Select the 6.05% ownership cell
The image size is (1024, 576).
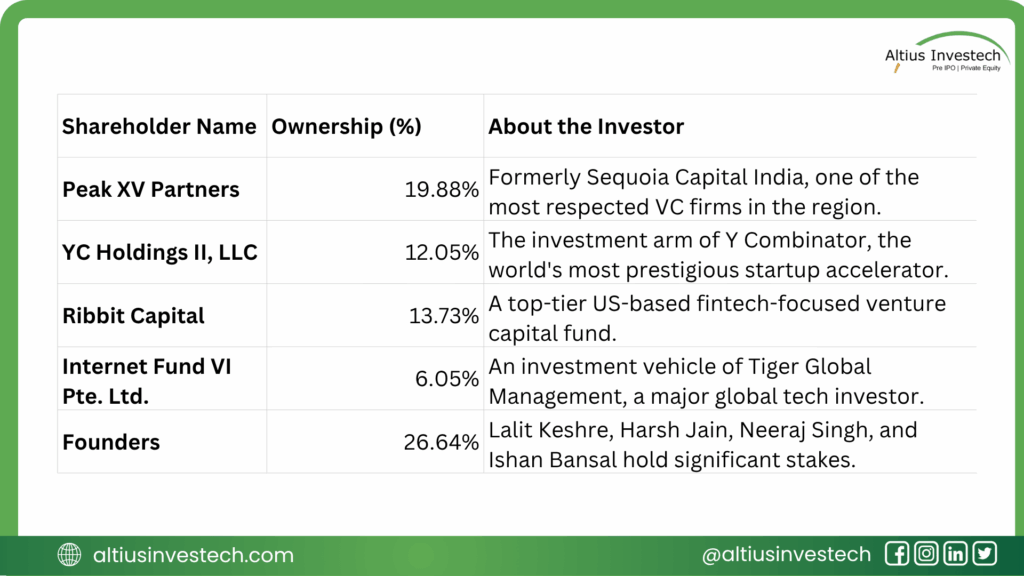pyautogui.click(x=448, y=380)
